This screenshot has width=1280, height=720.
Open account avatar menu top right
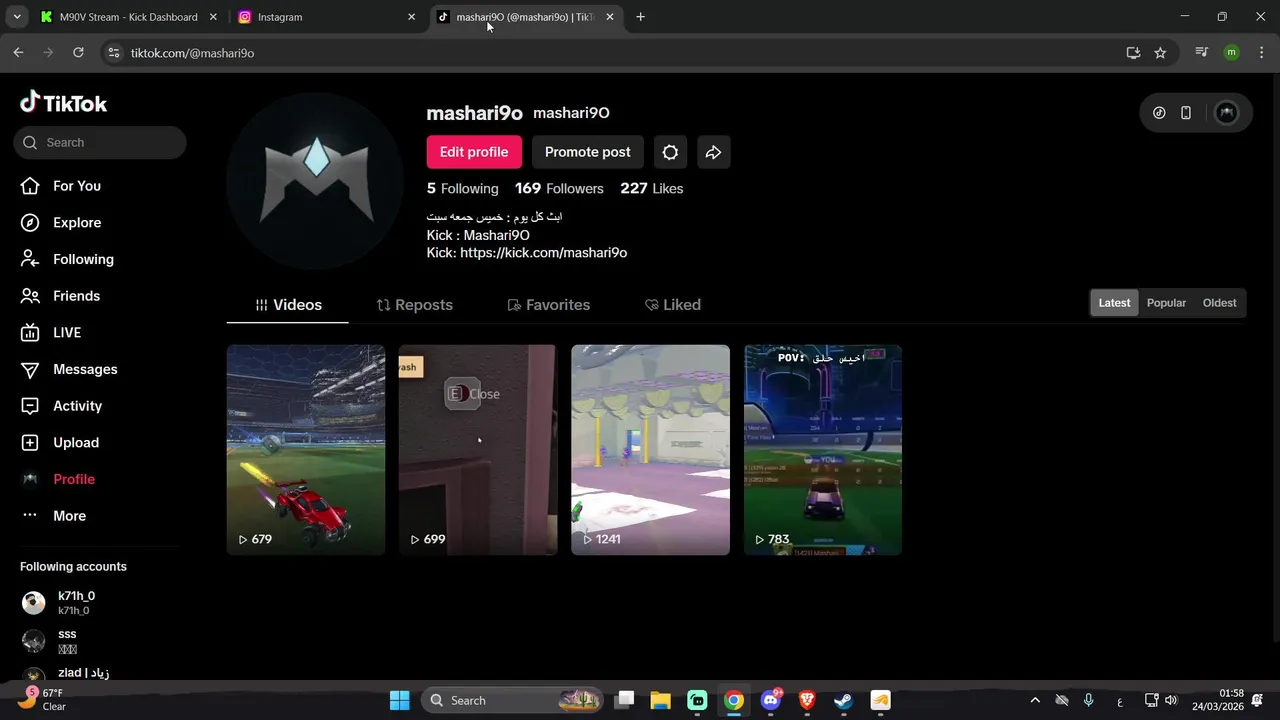[1226, 113]
